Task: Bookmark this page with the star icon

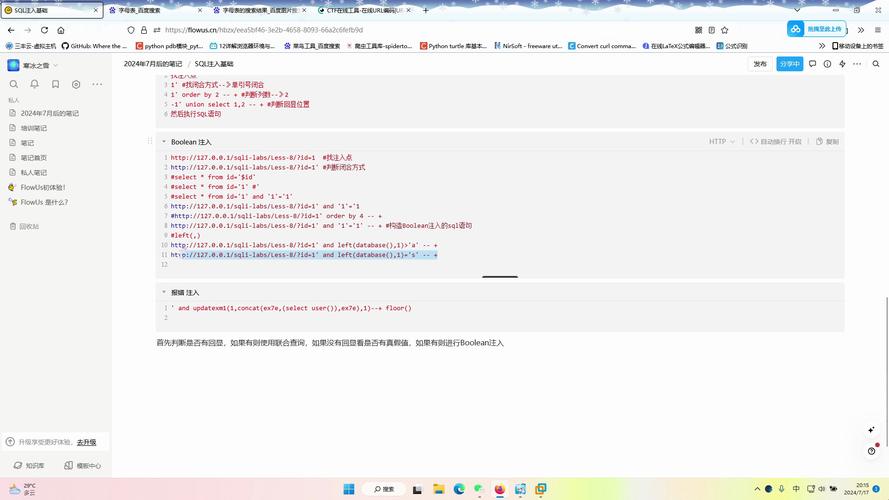Action: (725, 30)
